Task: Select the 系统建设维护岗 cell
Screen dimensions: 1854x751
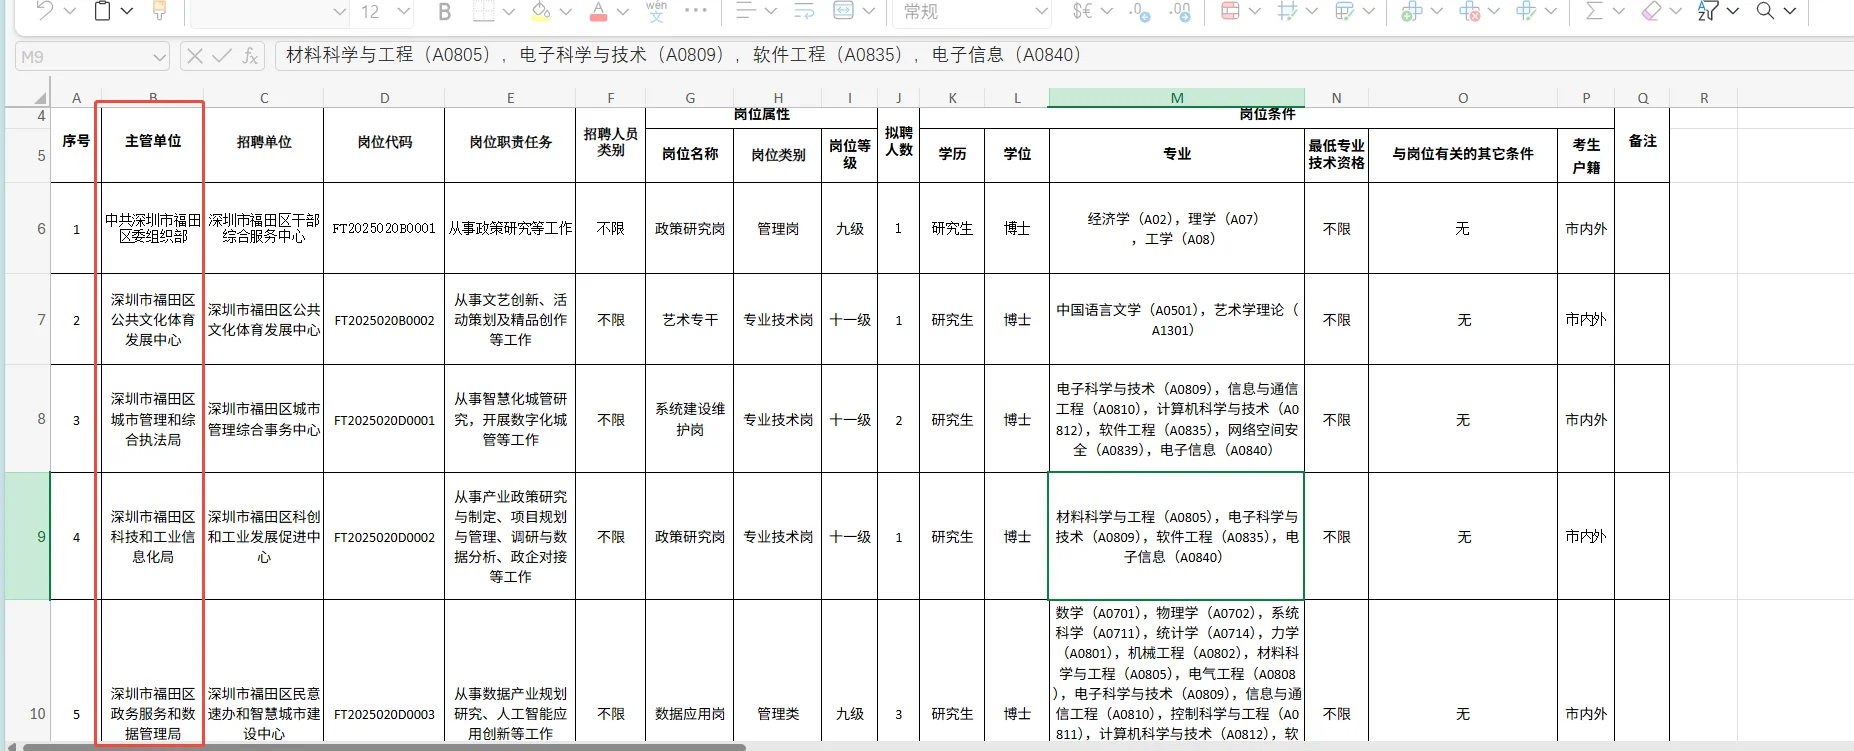Action: (x=690, y=419)
